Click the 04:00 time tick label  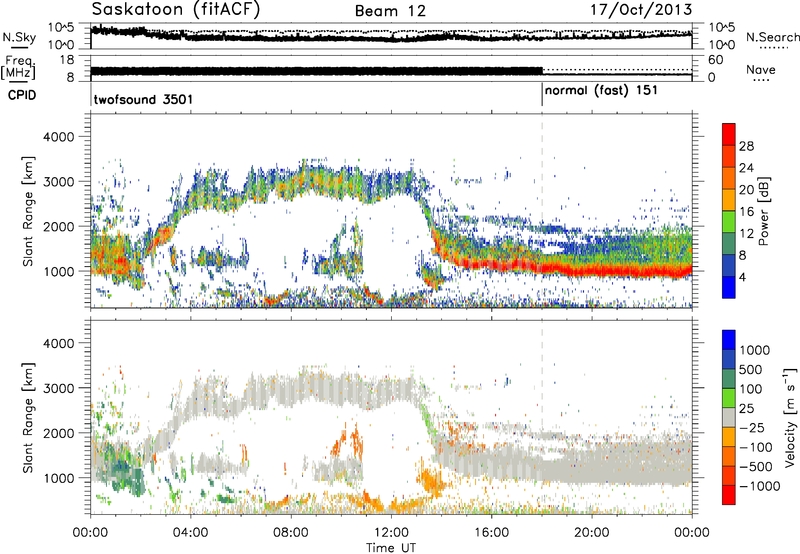click(x=190, y=533)
